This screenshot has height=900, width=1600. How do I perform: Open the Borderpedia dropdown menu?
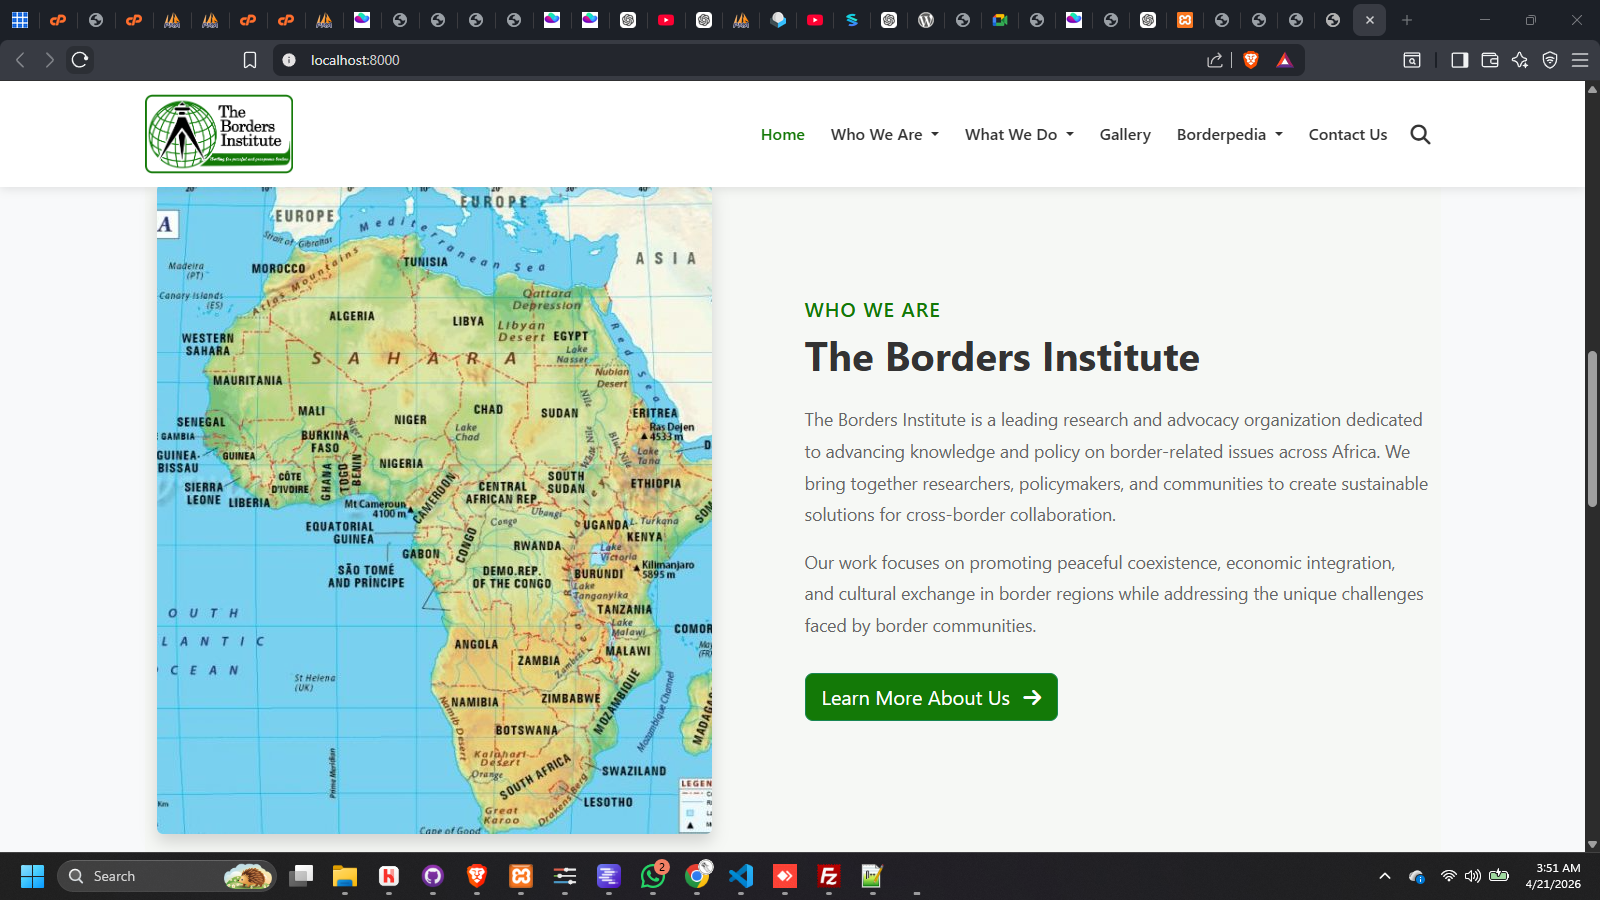(1229, 134)
